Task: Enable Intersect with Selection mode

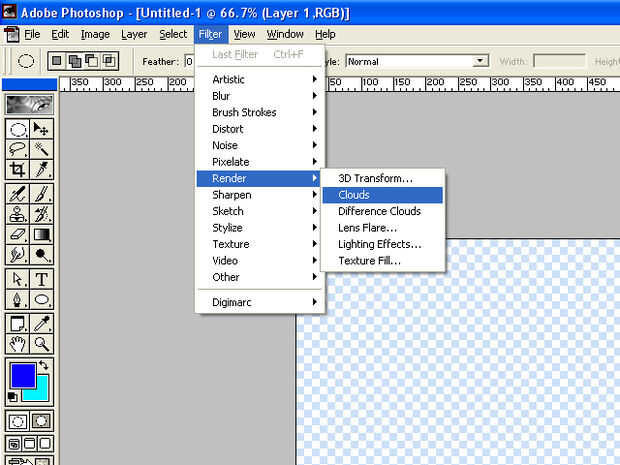Action: [x=109, y=61]
